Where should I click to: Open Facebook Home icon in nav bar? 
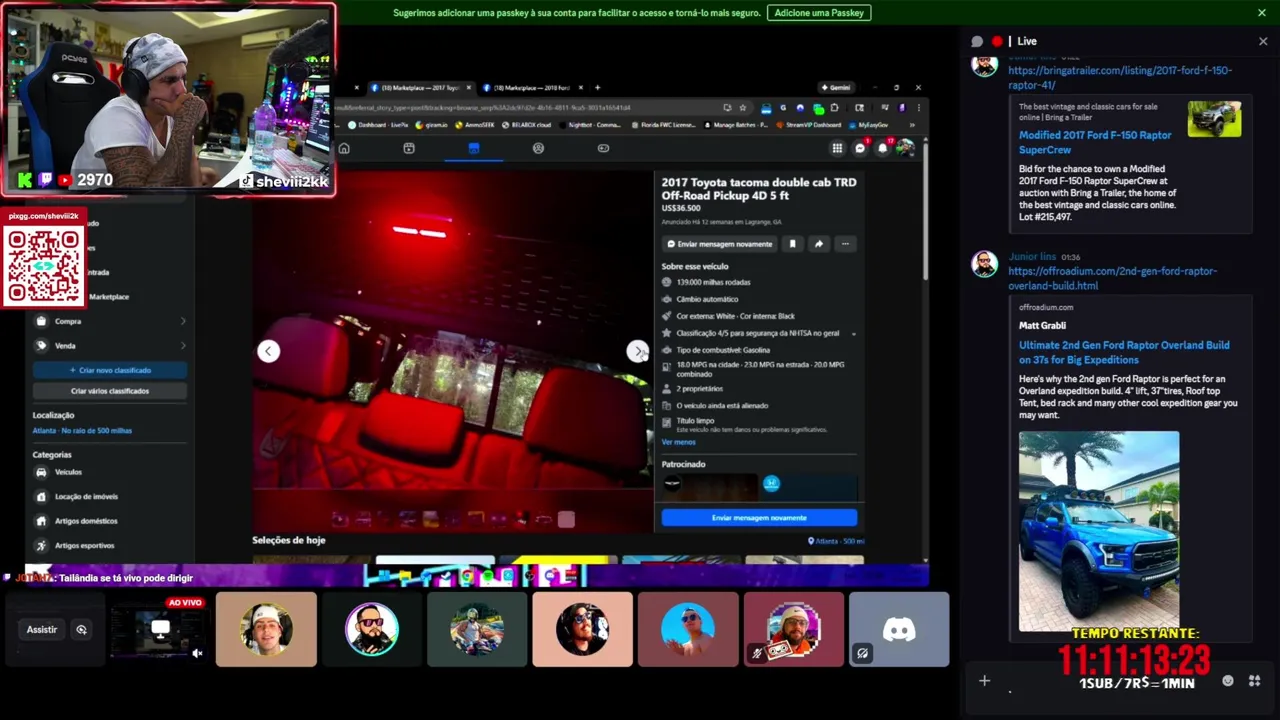344,148
